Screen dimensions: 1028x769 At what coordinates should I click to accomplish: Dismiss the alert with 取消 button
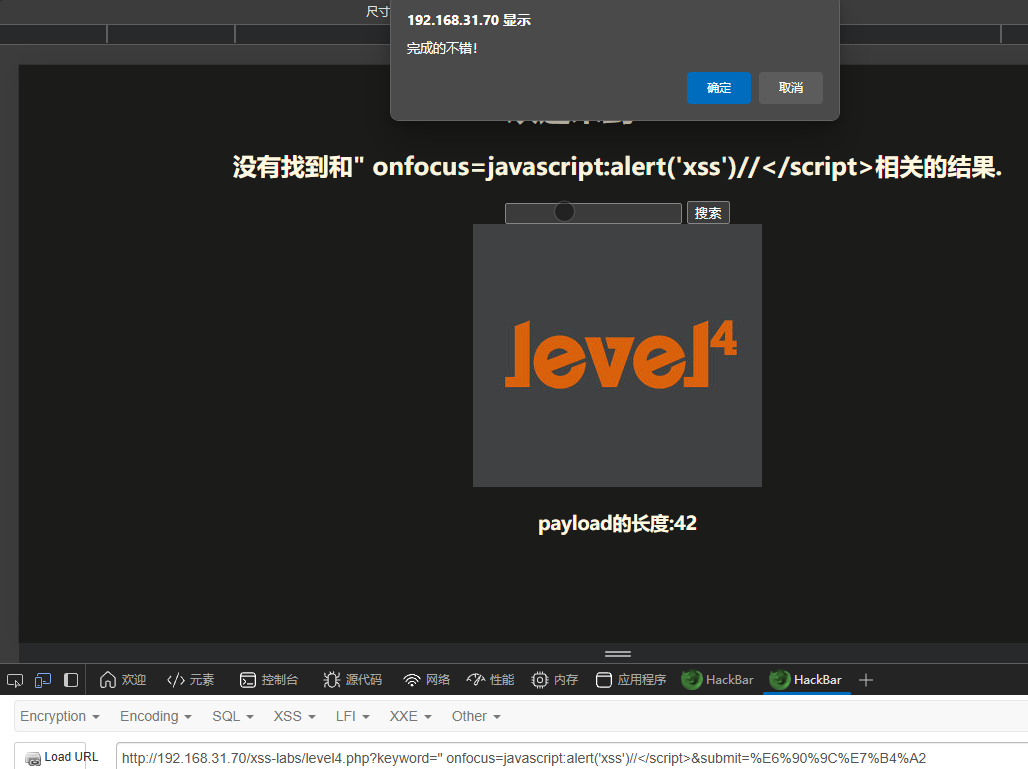791,88
